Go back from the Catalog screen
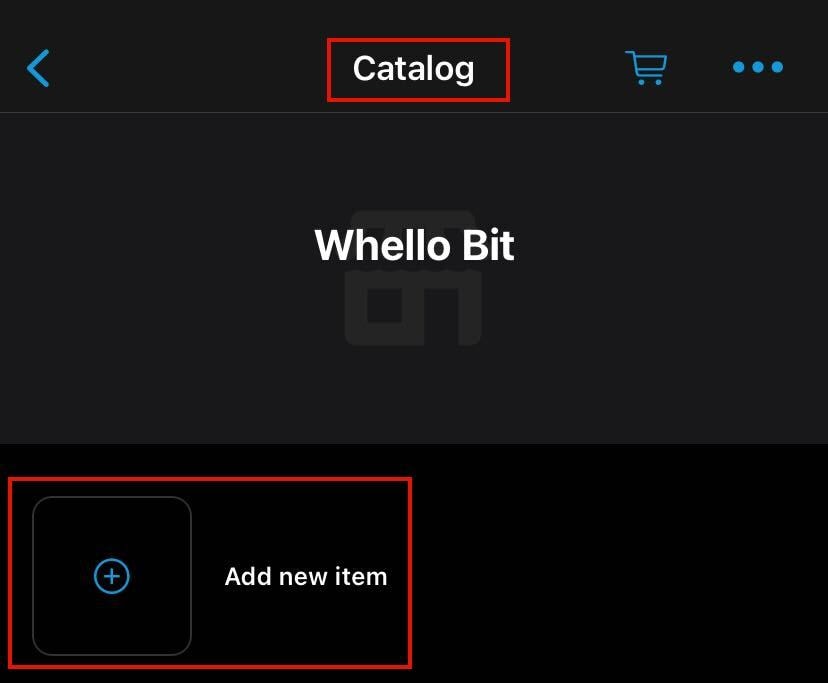 pos(38,68)
